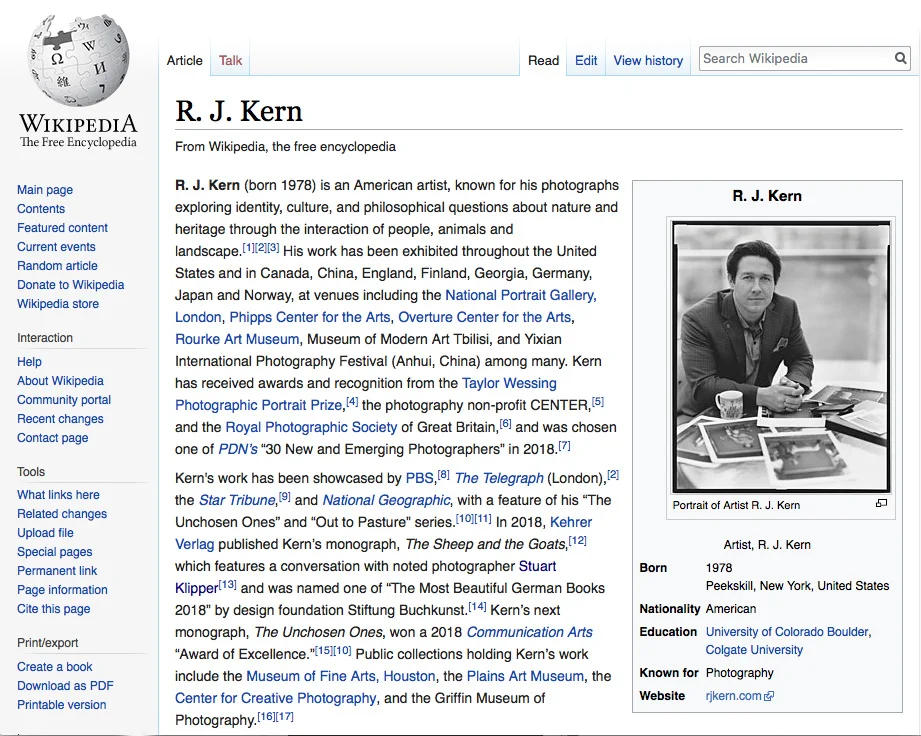Visit the Wikipedia store link
This screenshot has height=736, width=921.
point(58,304)
